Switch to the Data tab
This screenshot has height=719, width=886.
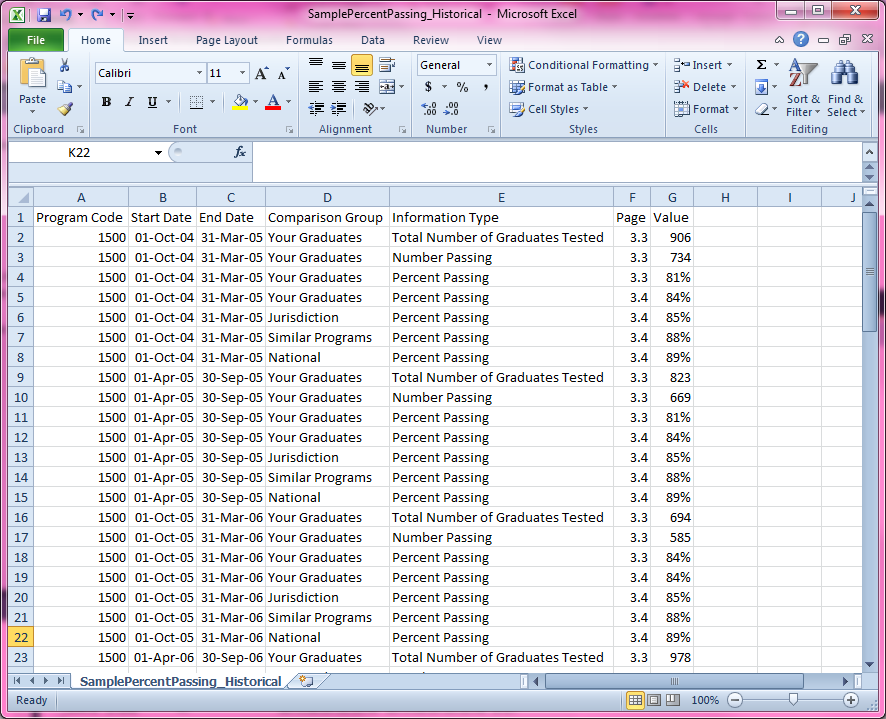(372, 40)
